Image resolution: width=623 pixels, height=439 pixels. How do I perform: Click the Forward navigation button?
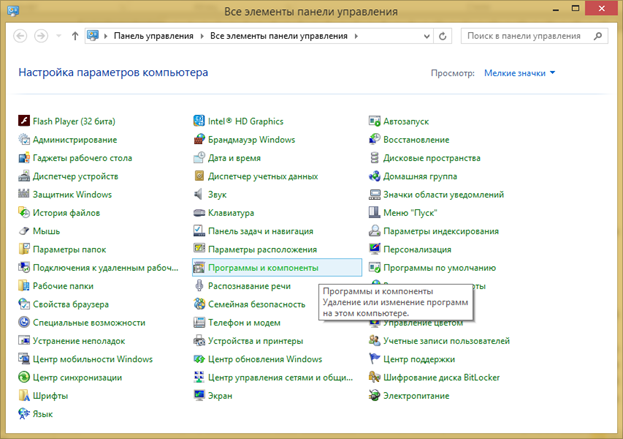(x=41, y=36)
